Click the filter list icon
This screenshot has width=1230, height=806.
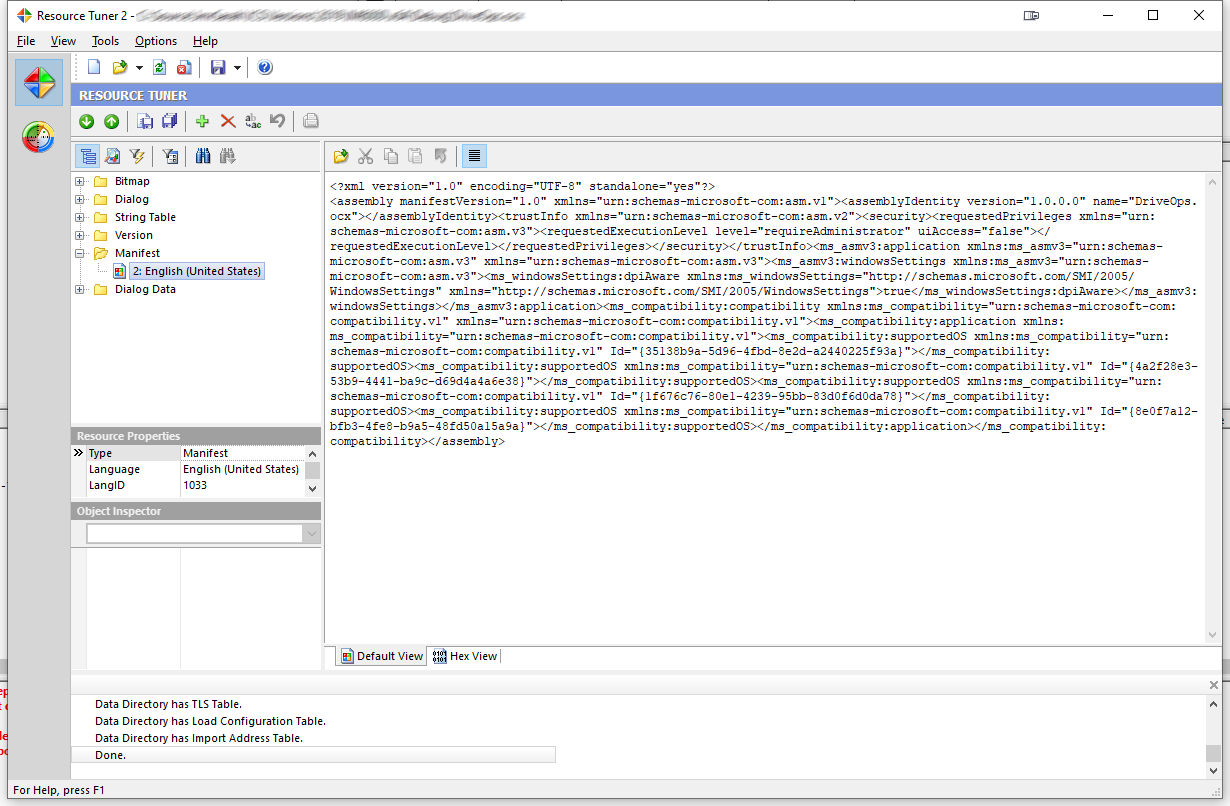(x=171, y=156)
